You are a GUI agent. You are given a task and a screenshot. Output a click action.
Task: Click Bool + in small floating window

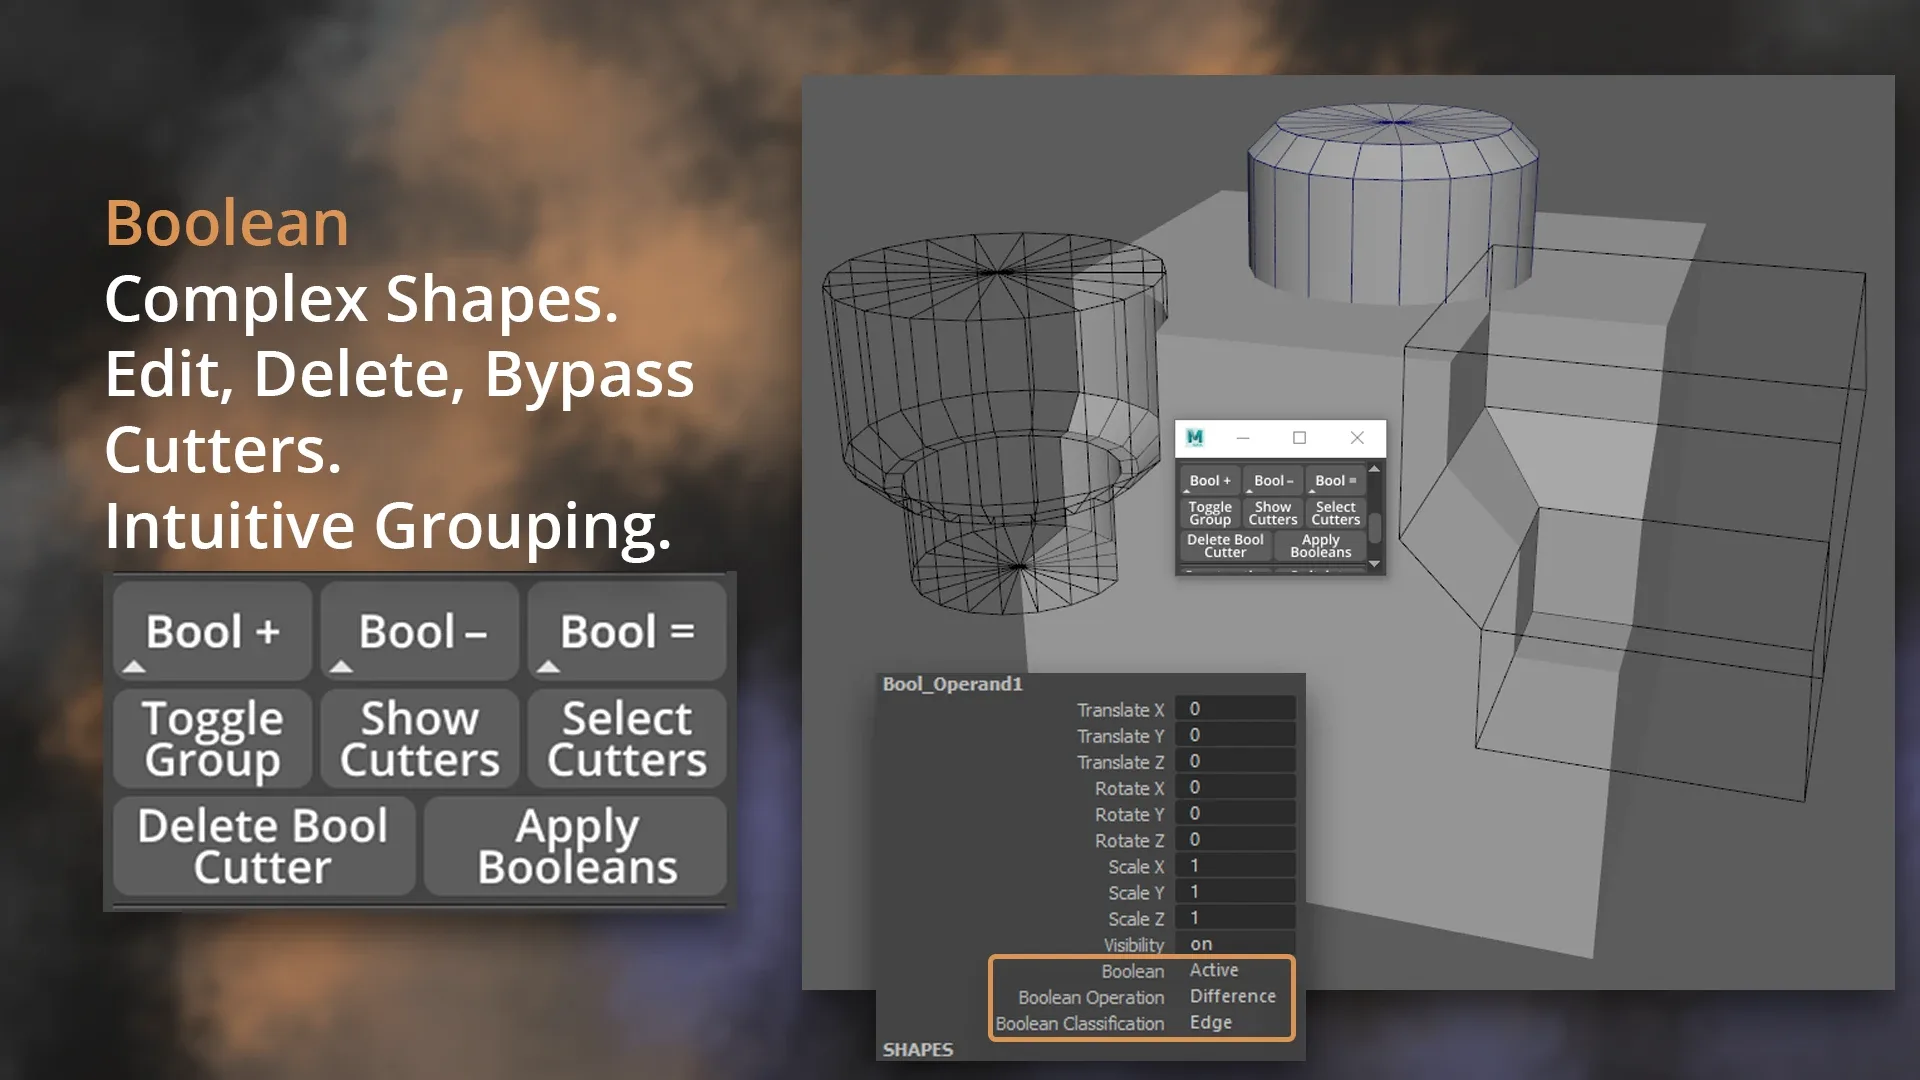click(1209, 481)
